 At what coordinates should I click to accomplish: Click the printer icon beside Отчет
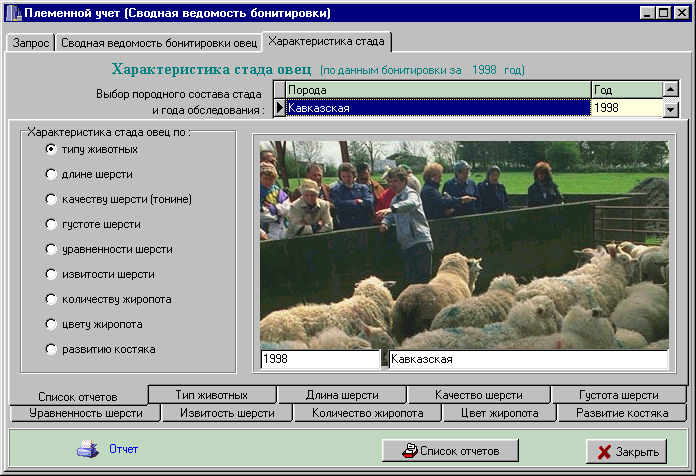(87, 449)
